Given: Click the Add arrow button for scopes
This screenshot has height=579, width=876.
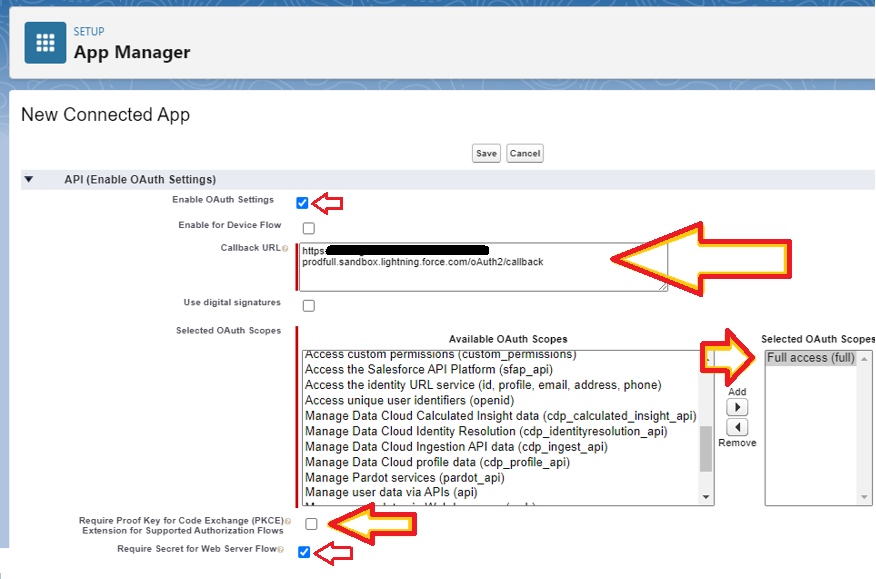Looking at the screenshot, I should [736, 408].
